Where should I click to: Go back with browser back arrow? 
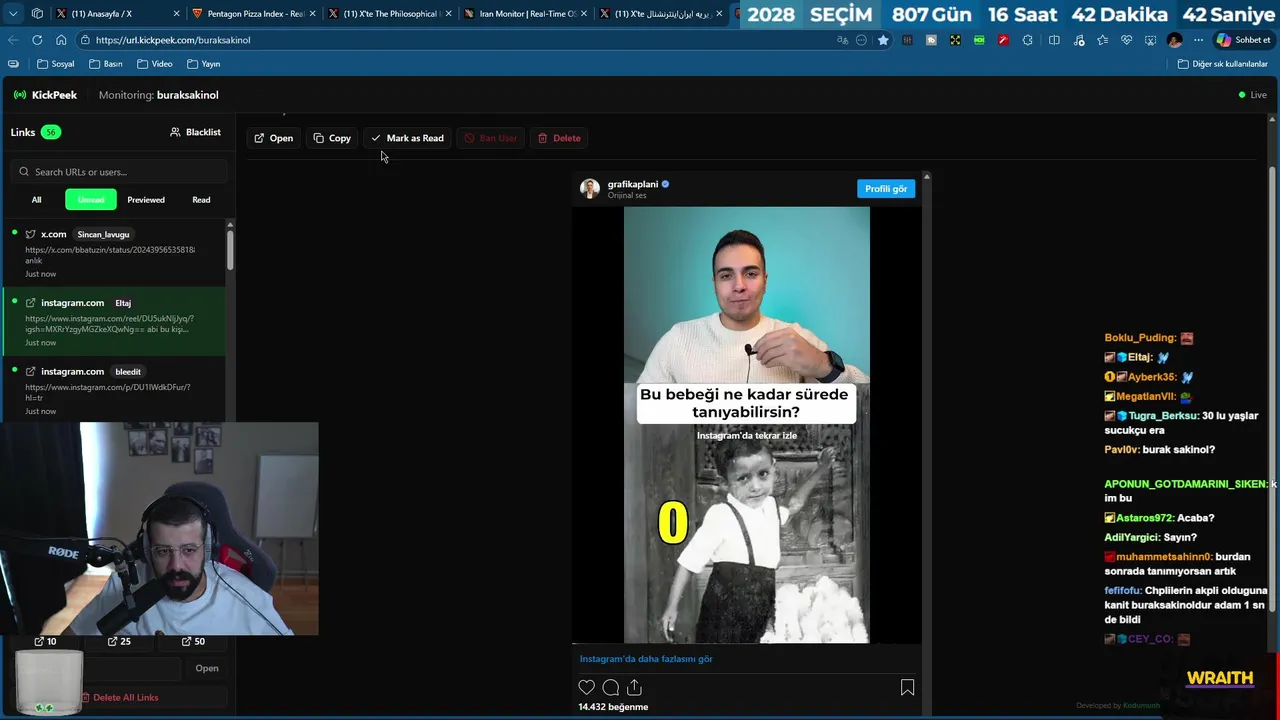point(13,40)
